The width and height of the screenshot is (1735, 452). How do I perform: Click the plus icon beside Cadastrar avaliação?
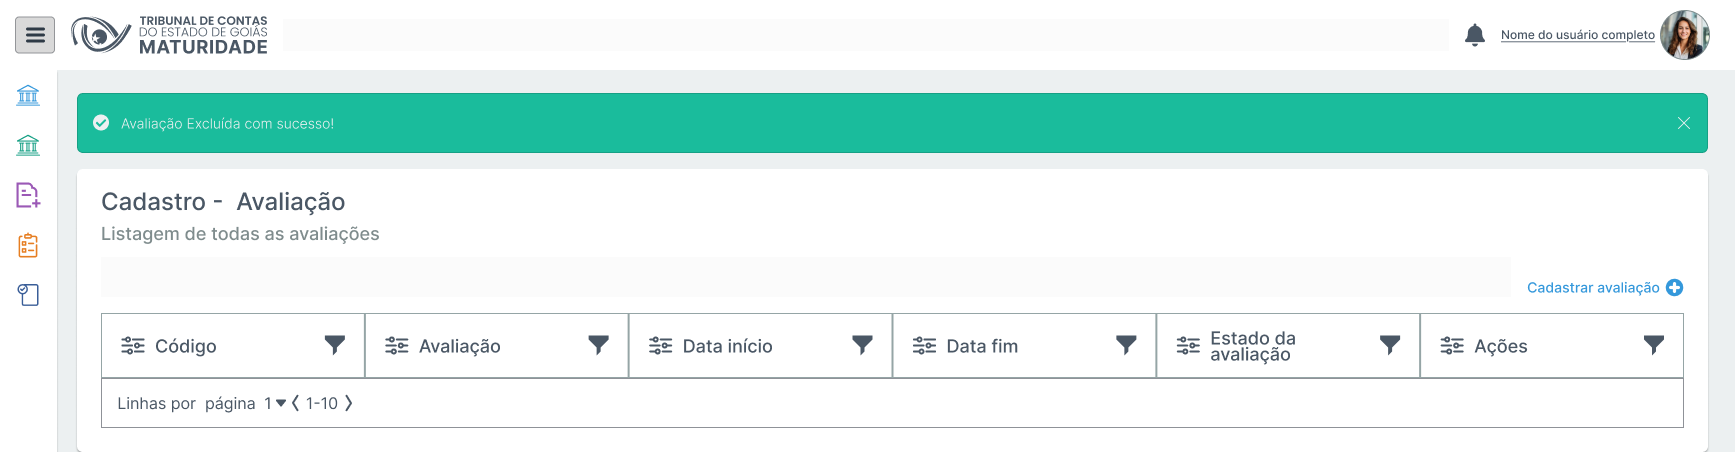click(1674, 288)
